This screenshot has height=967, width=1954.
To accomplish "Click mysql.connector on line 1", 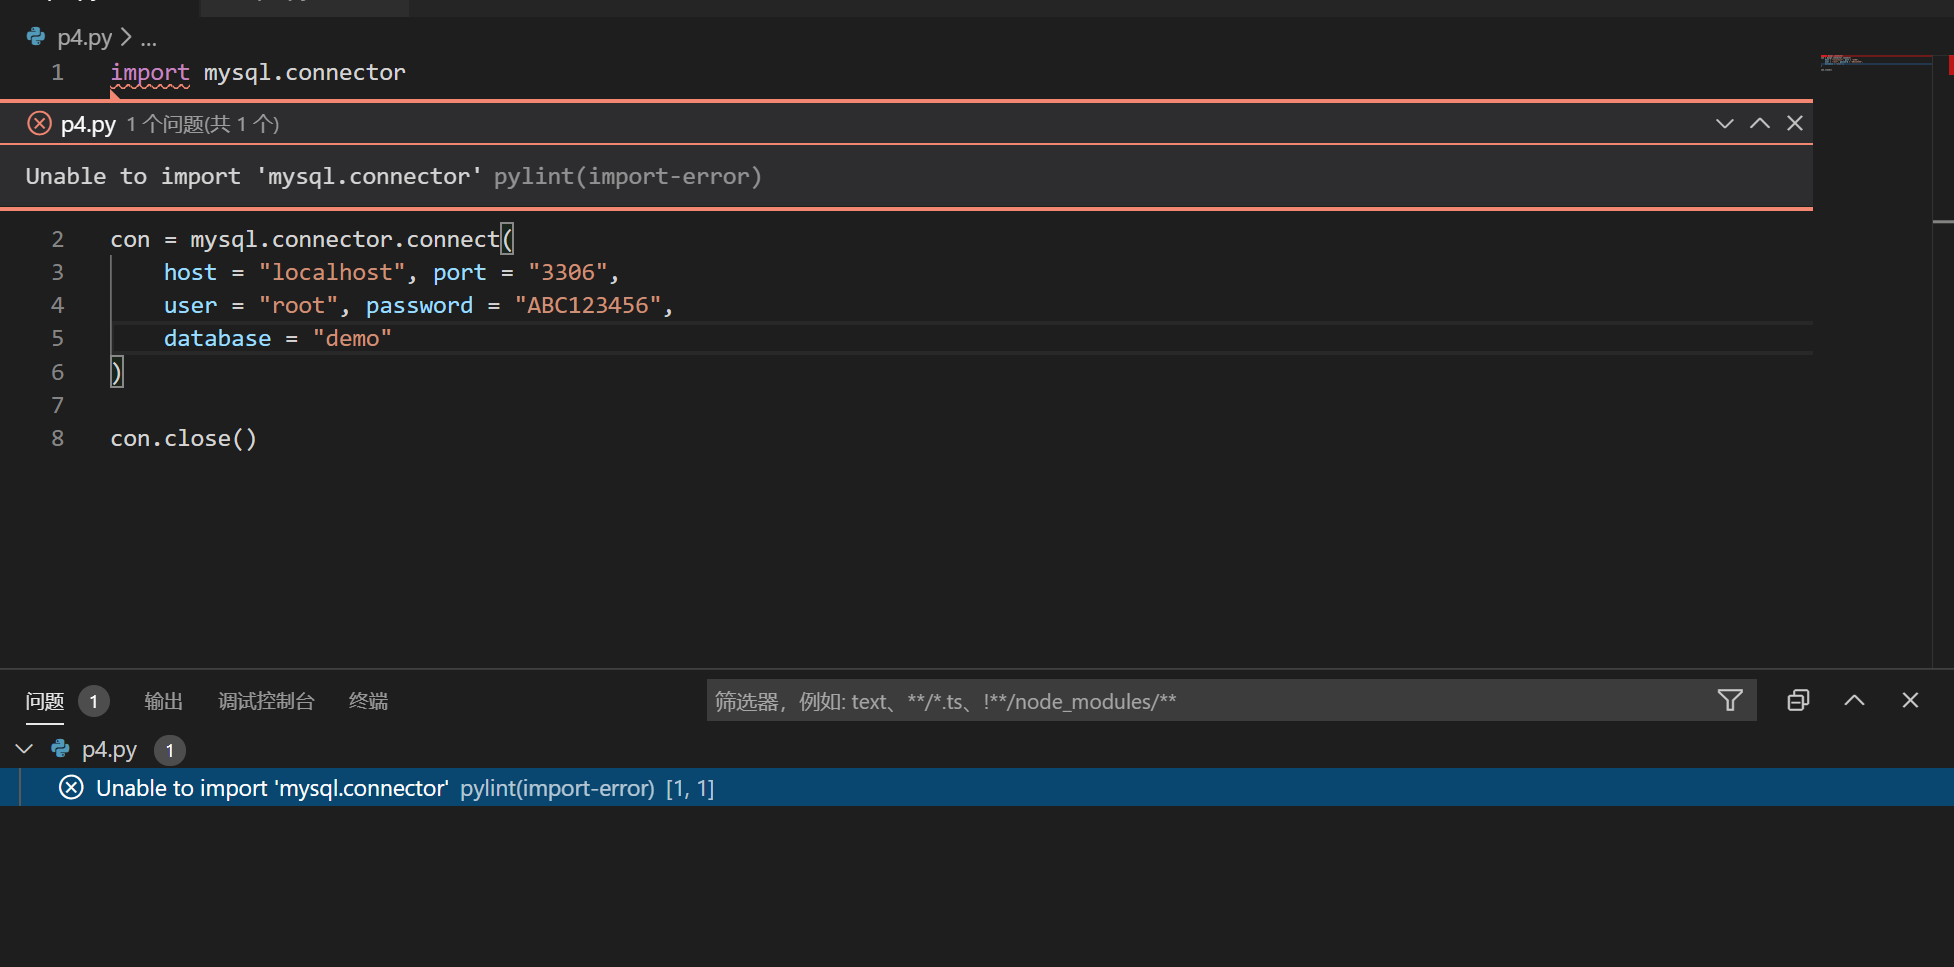I will (305, 72).
